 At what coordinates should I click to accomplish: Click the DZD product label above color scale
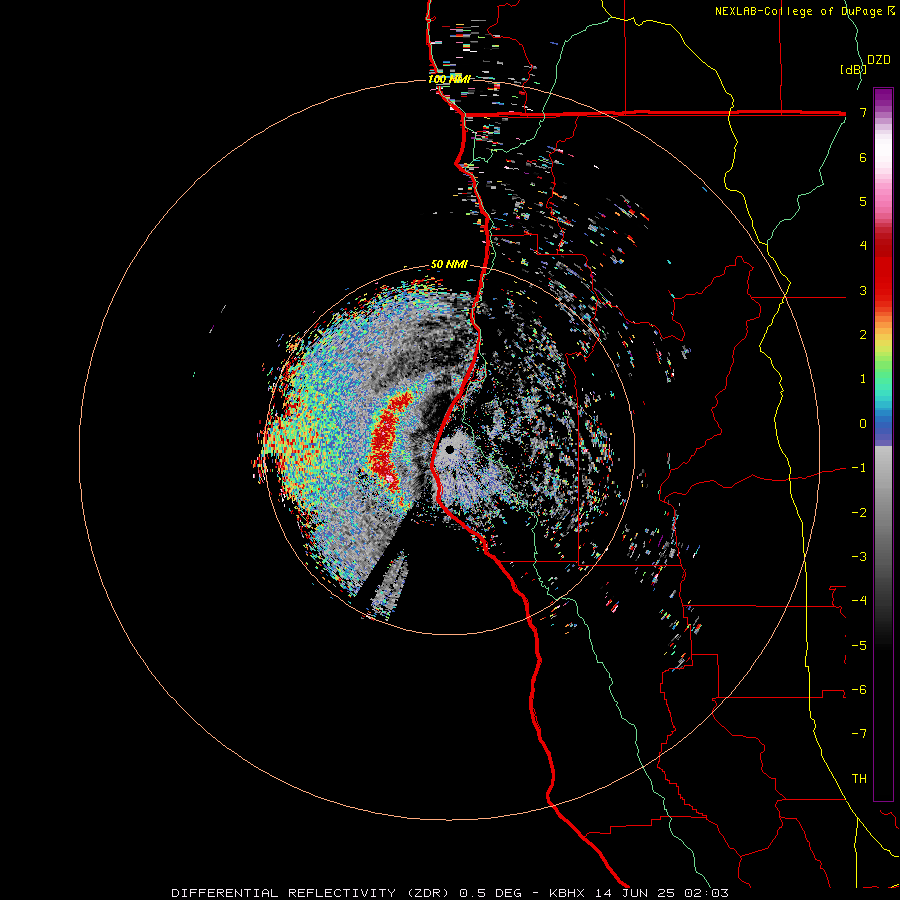pyautogui.click(x=879, y=60)
